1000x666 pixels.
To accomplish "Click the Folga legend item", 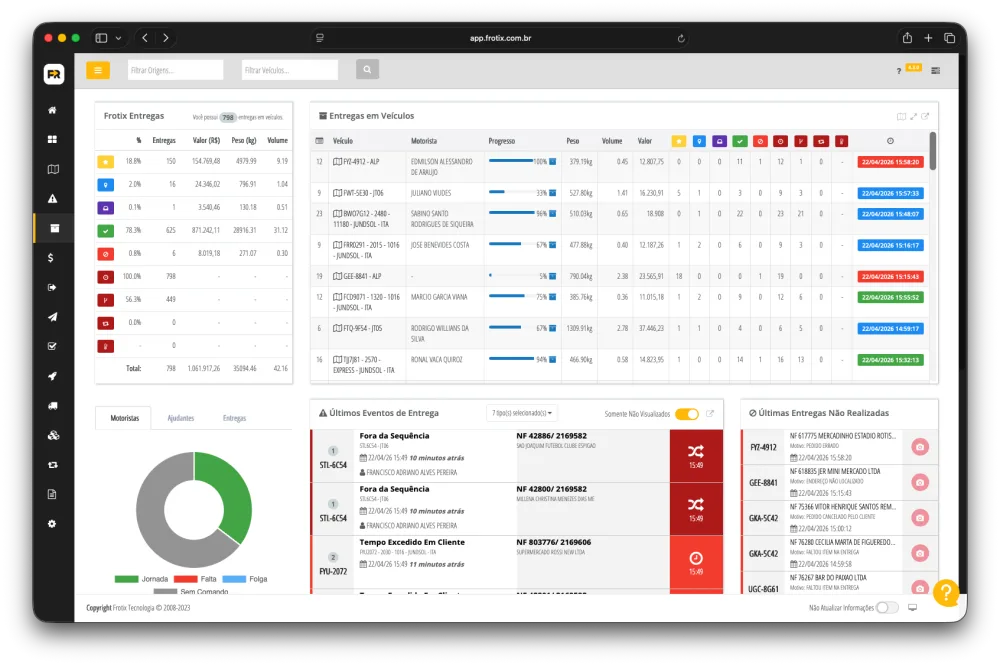I will [245, 579].
